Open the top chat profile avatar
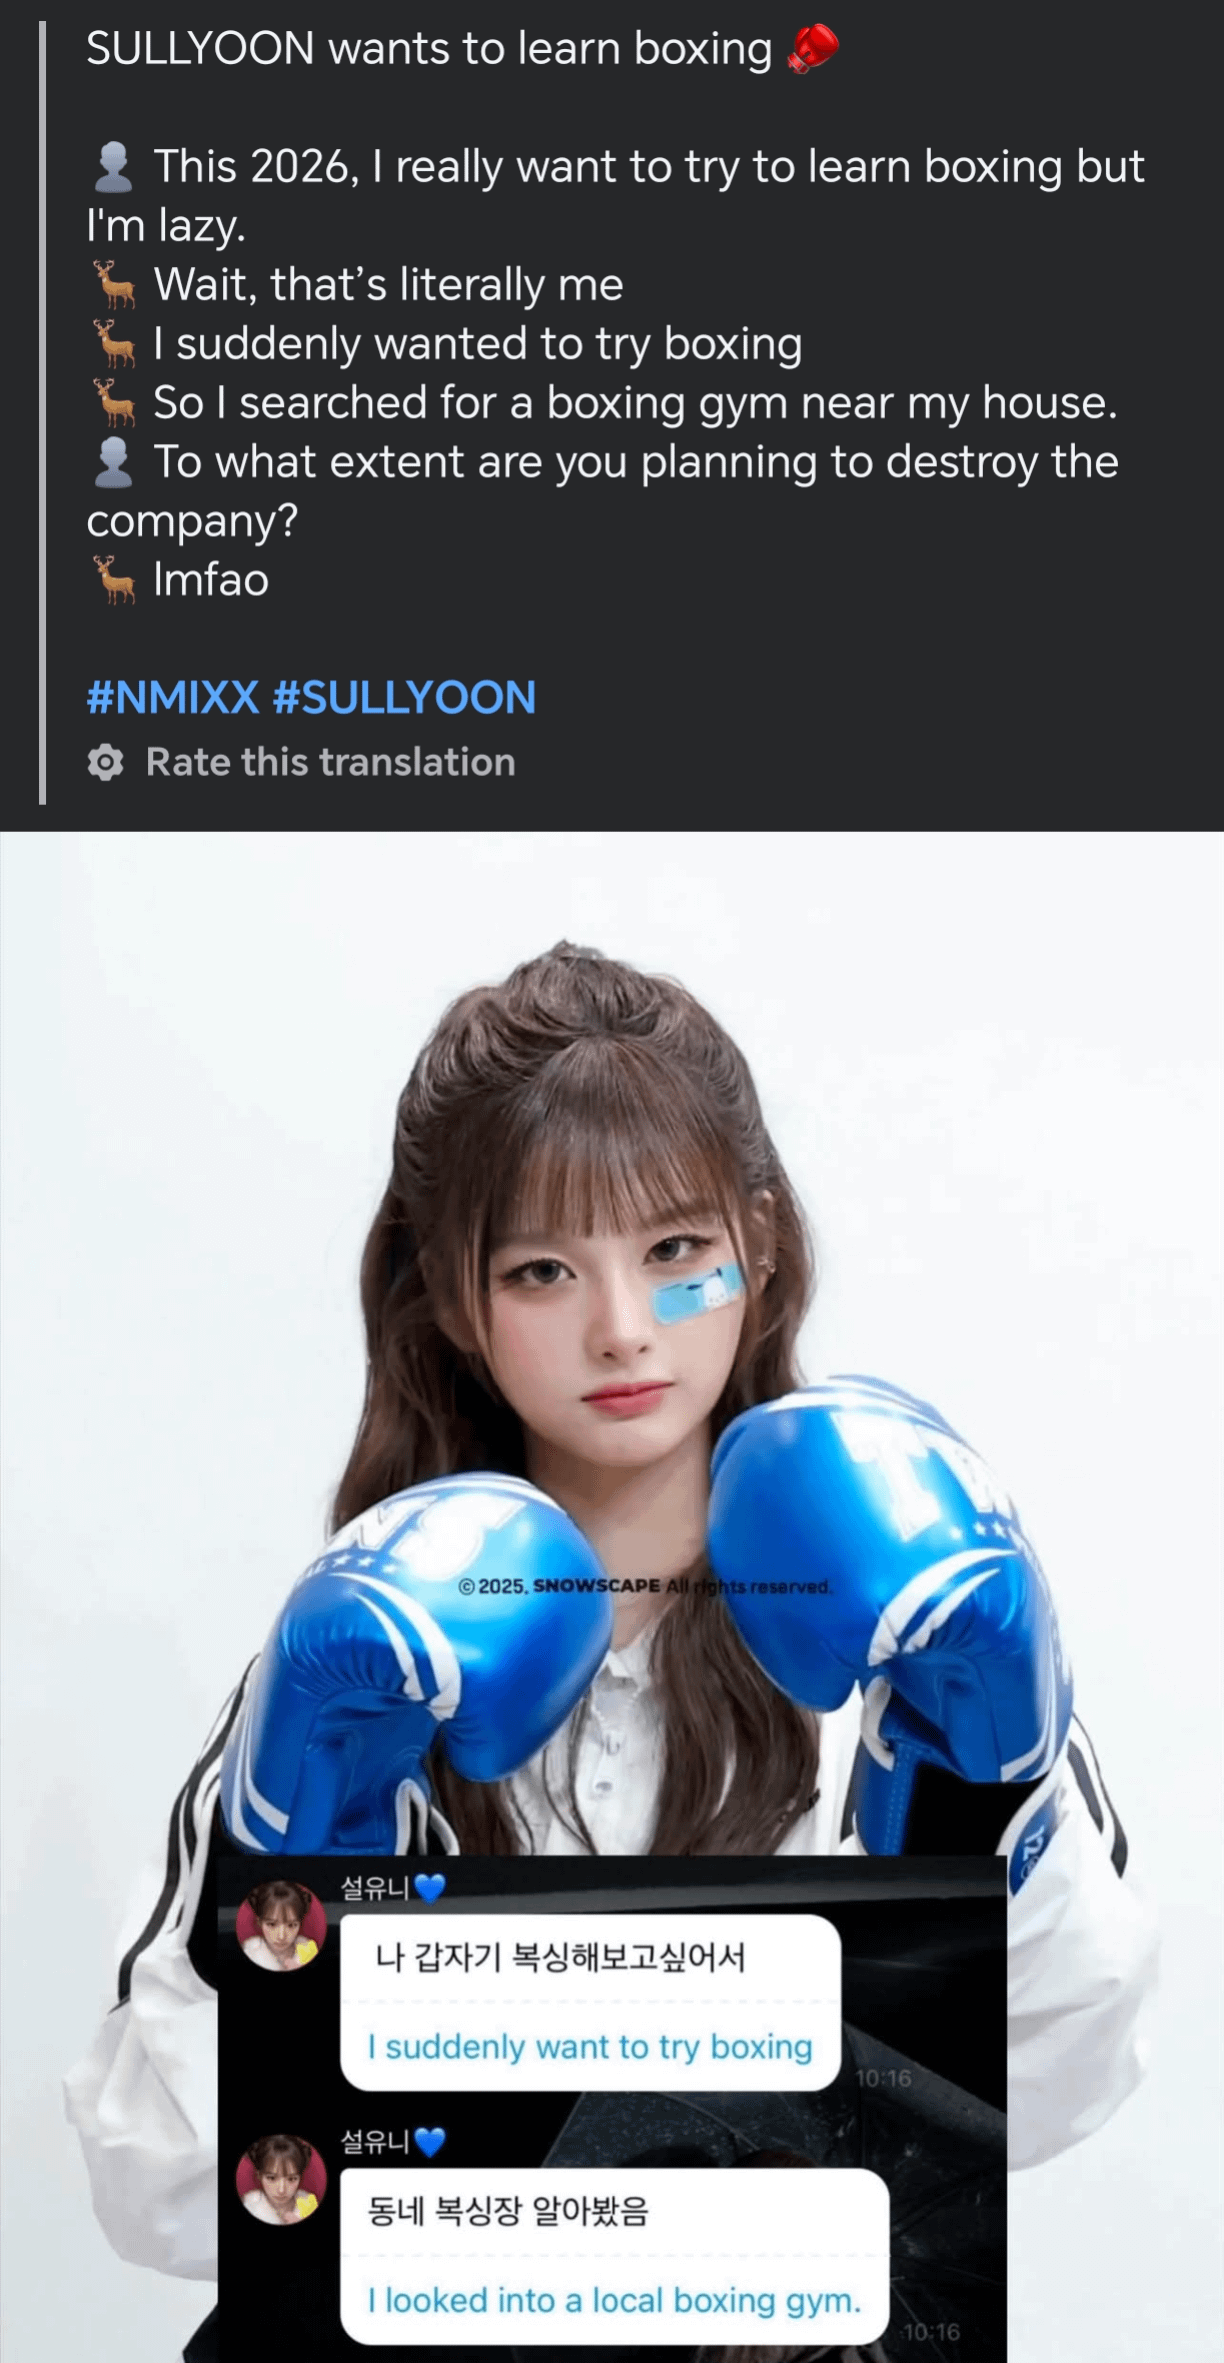 click(x=281, y=1925)
